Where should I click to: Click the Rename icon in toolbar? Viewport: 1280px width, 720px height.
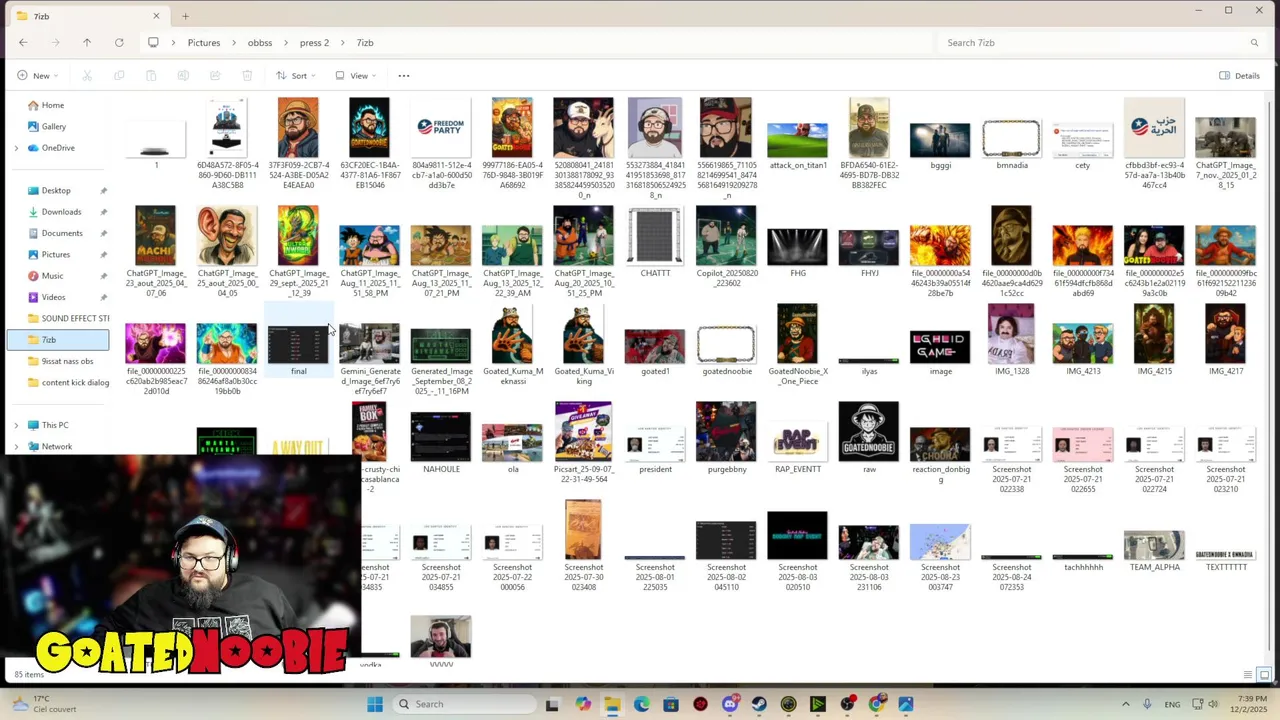coord(183,76)
